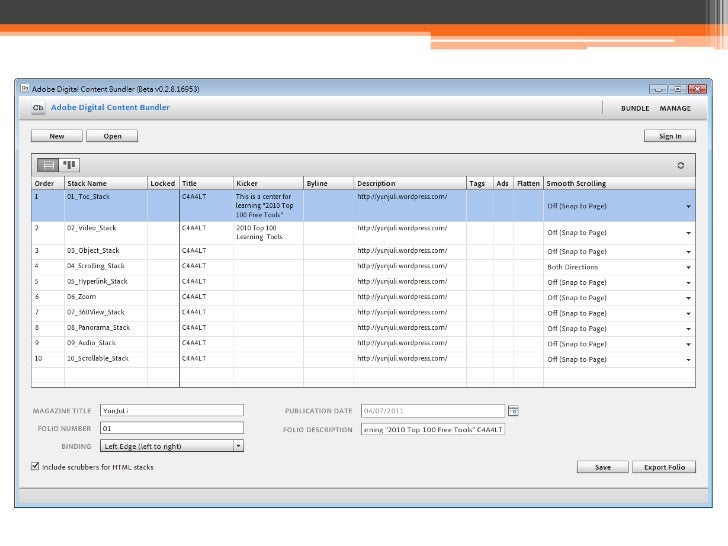
Task: Focus the Folio Number input field
Action: (172, 428)
